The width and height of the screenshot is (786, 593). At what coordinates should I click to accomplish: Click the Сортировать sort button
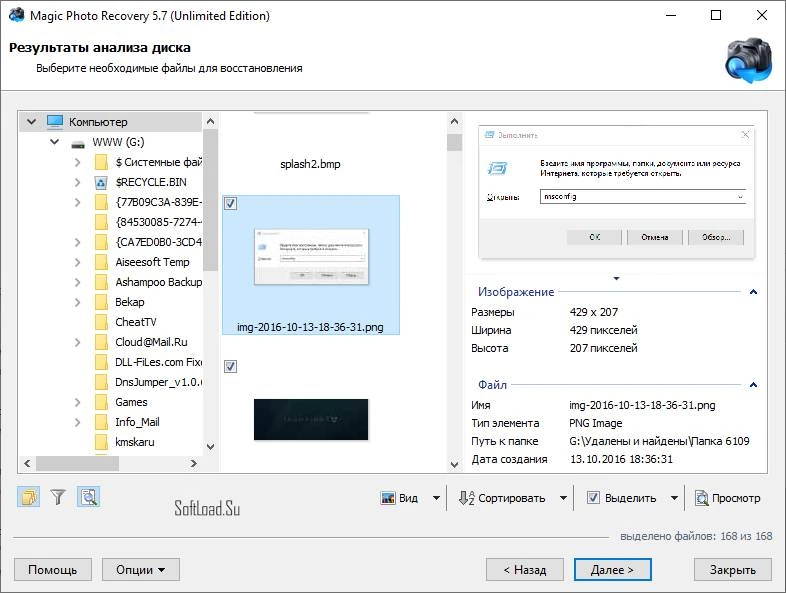pos(502,498)
